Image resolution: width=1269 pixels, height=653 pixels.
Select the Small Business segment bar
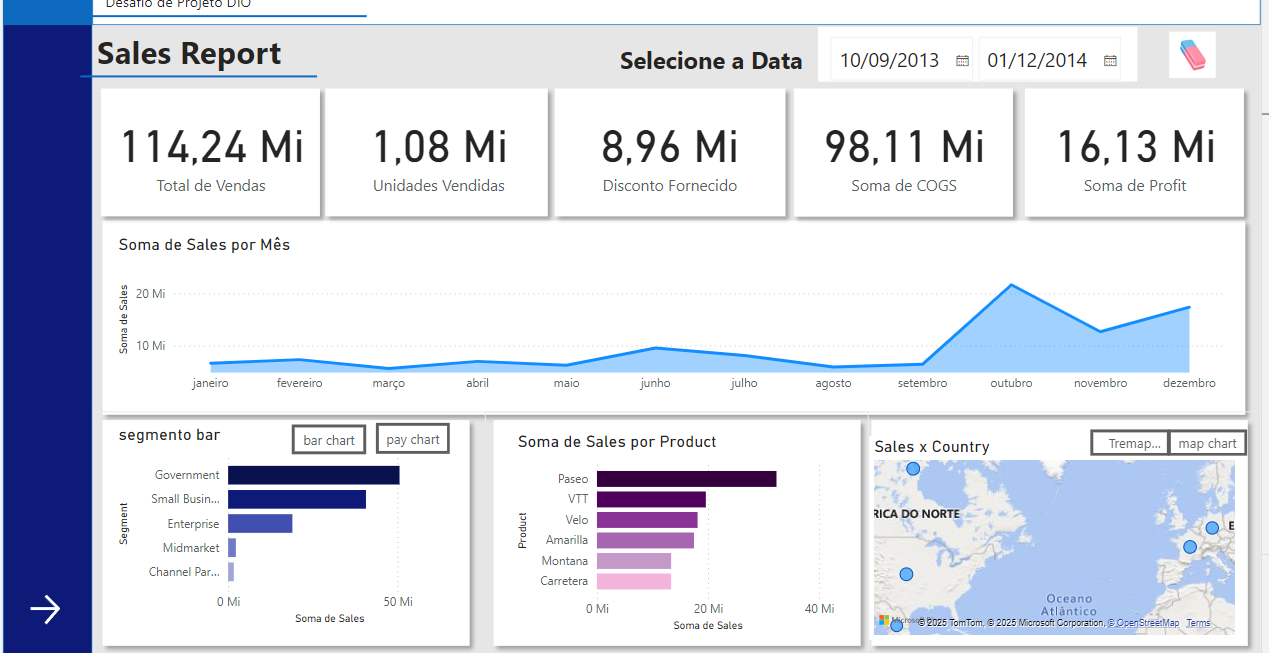click(297, 499)
